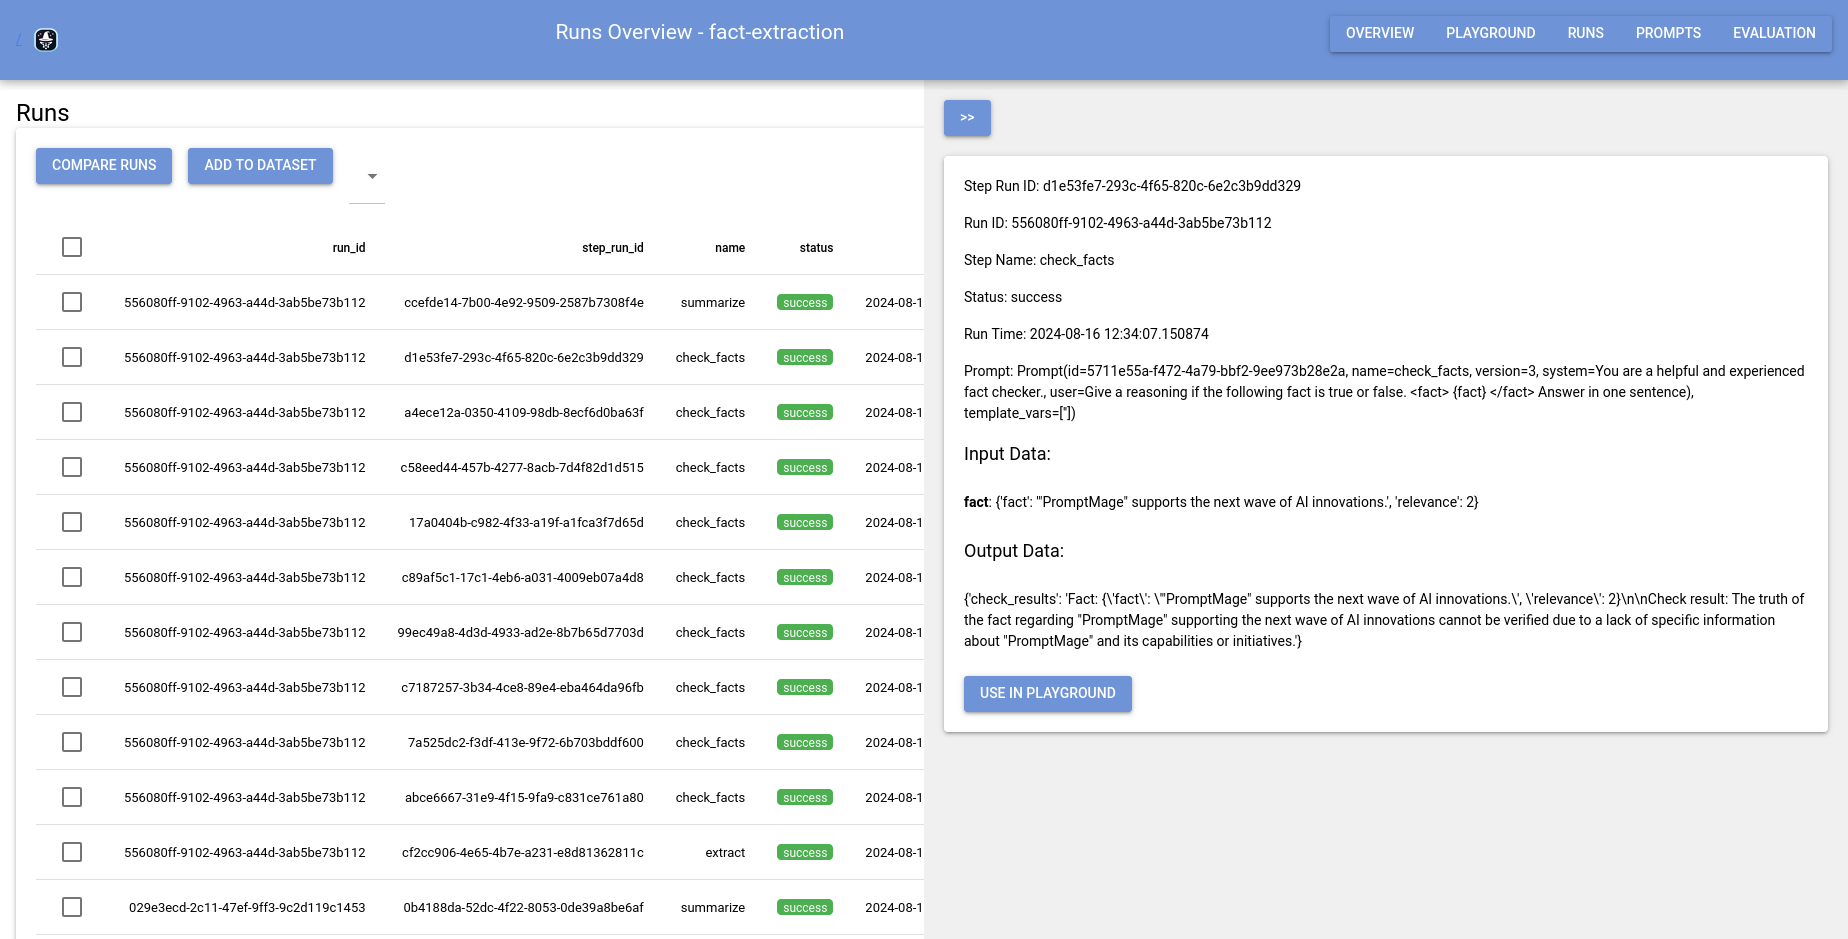This screenshot has height=939, width=1848.
Task: Check the row with step a4ece12a-0350-4109-98db-8ecf6d0ba63f
Action: pyautogui.click(x=72, y=412)
